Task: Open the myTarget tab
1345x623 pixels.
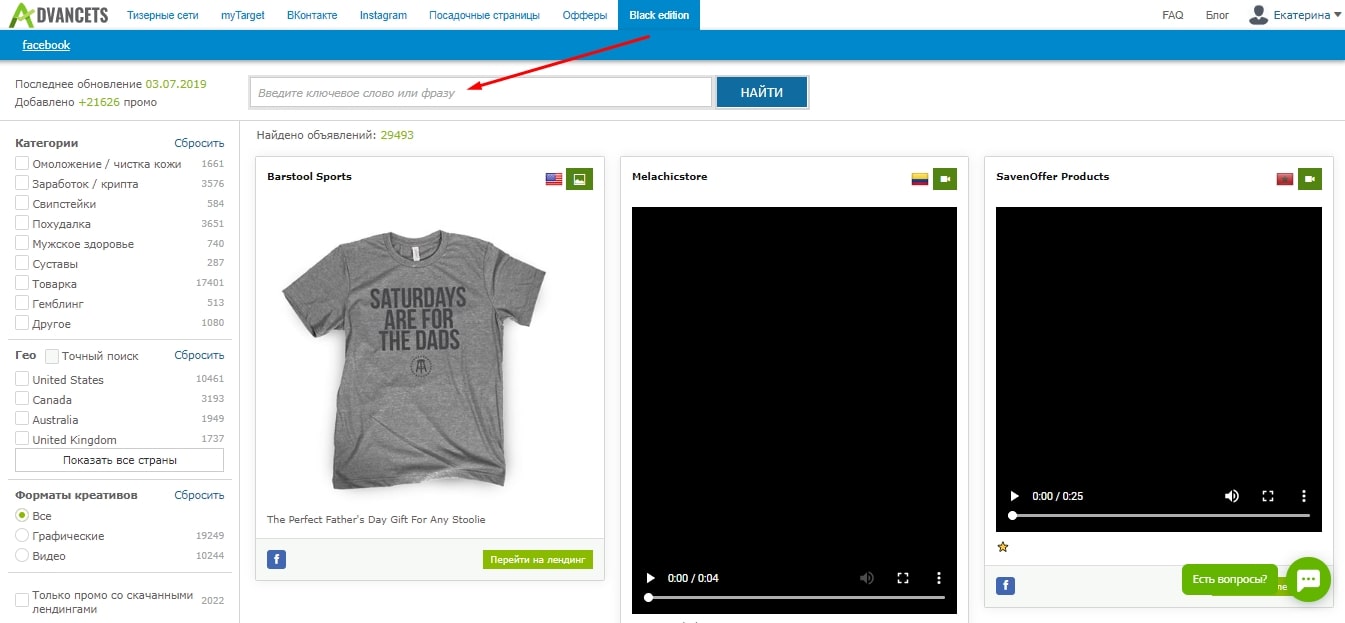Action: tap(243, 15)
